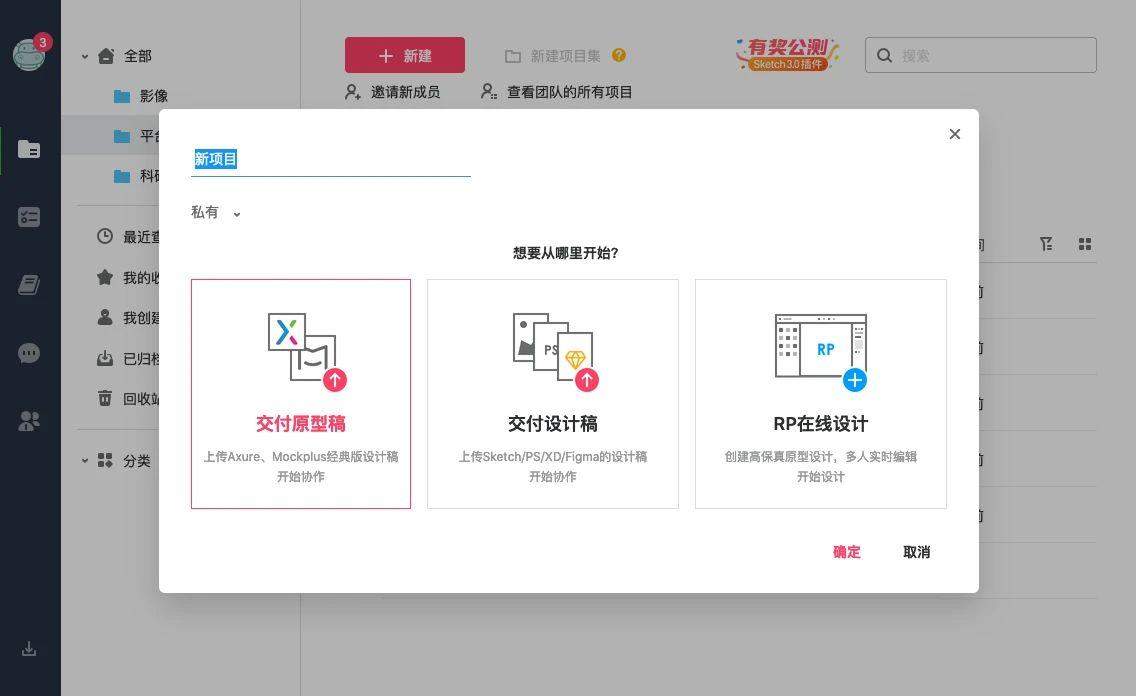Open the task list sidebar icon
Viewport: 1136px width, 696px height.
click(29, 217)
